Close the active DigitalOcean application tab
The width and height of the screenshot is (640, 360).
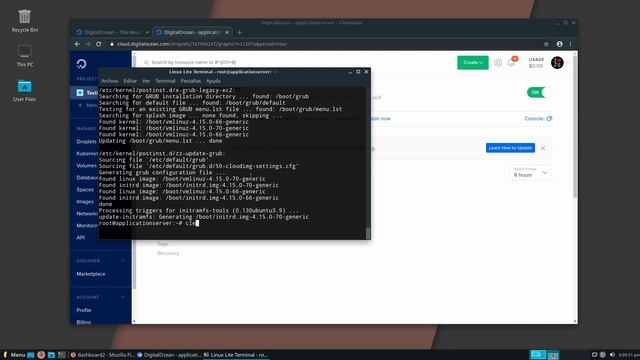click(227, 32)
